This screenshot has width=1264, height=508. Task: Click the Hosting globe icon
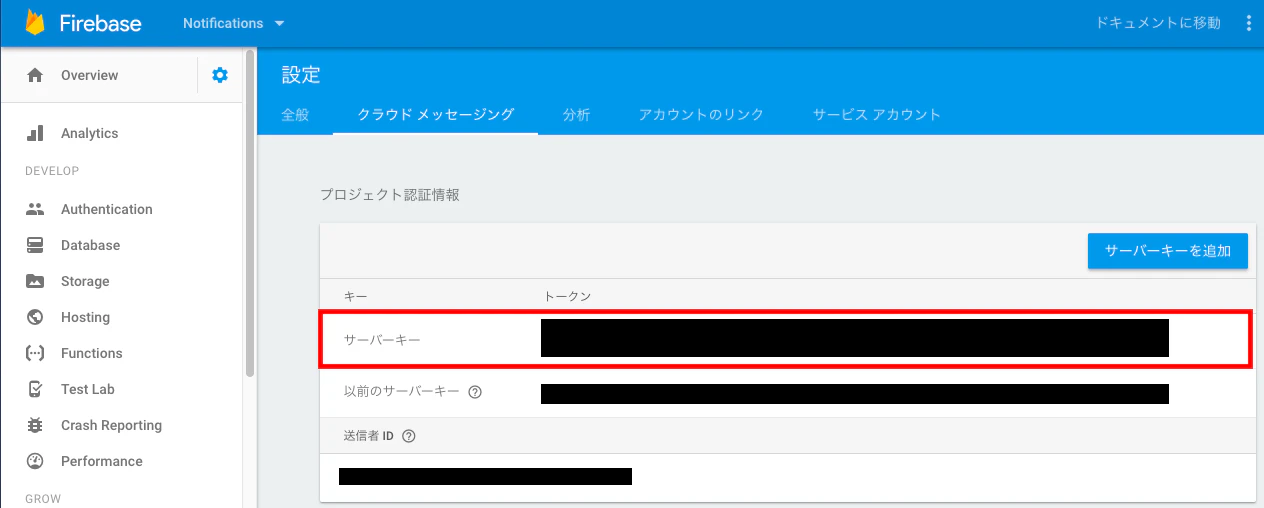click(x=35, y=317)
